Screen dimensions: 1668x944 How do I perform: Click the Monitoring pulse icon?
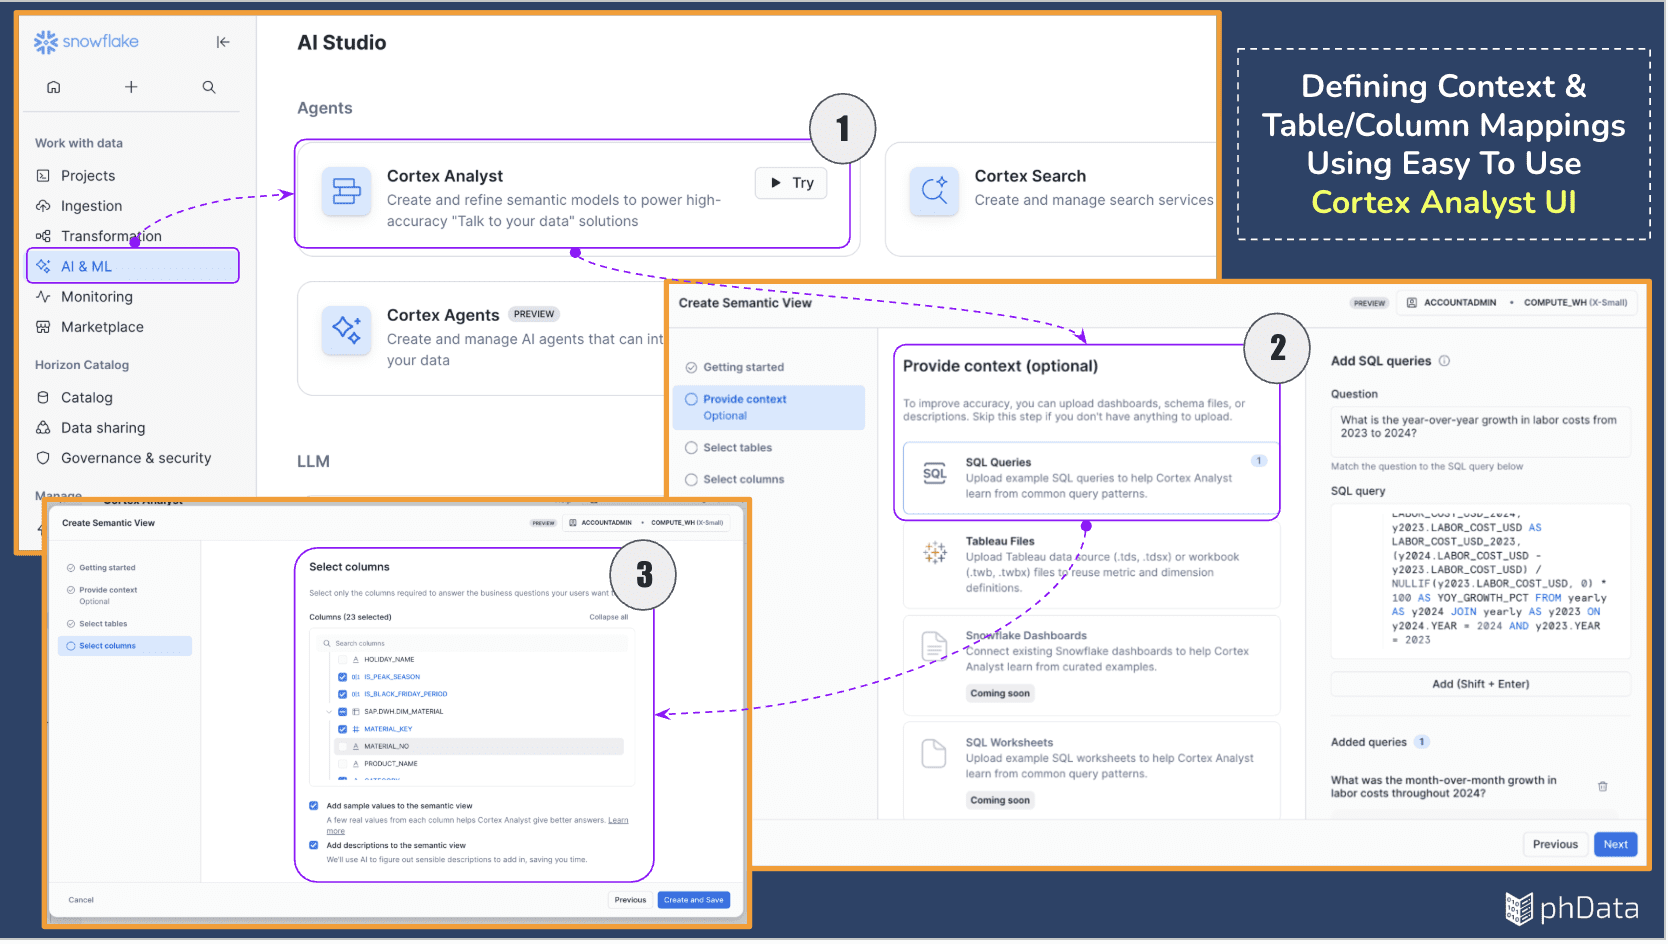click(x=43, y=297)
